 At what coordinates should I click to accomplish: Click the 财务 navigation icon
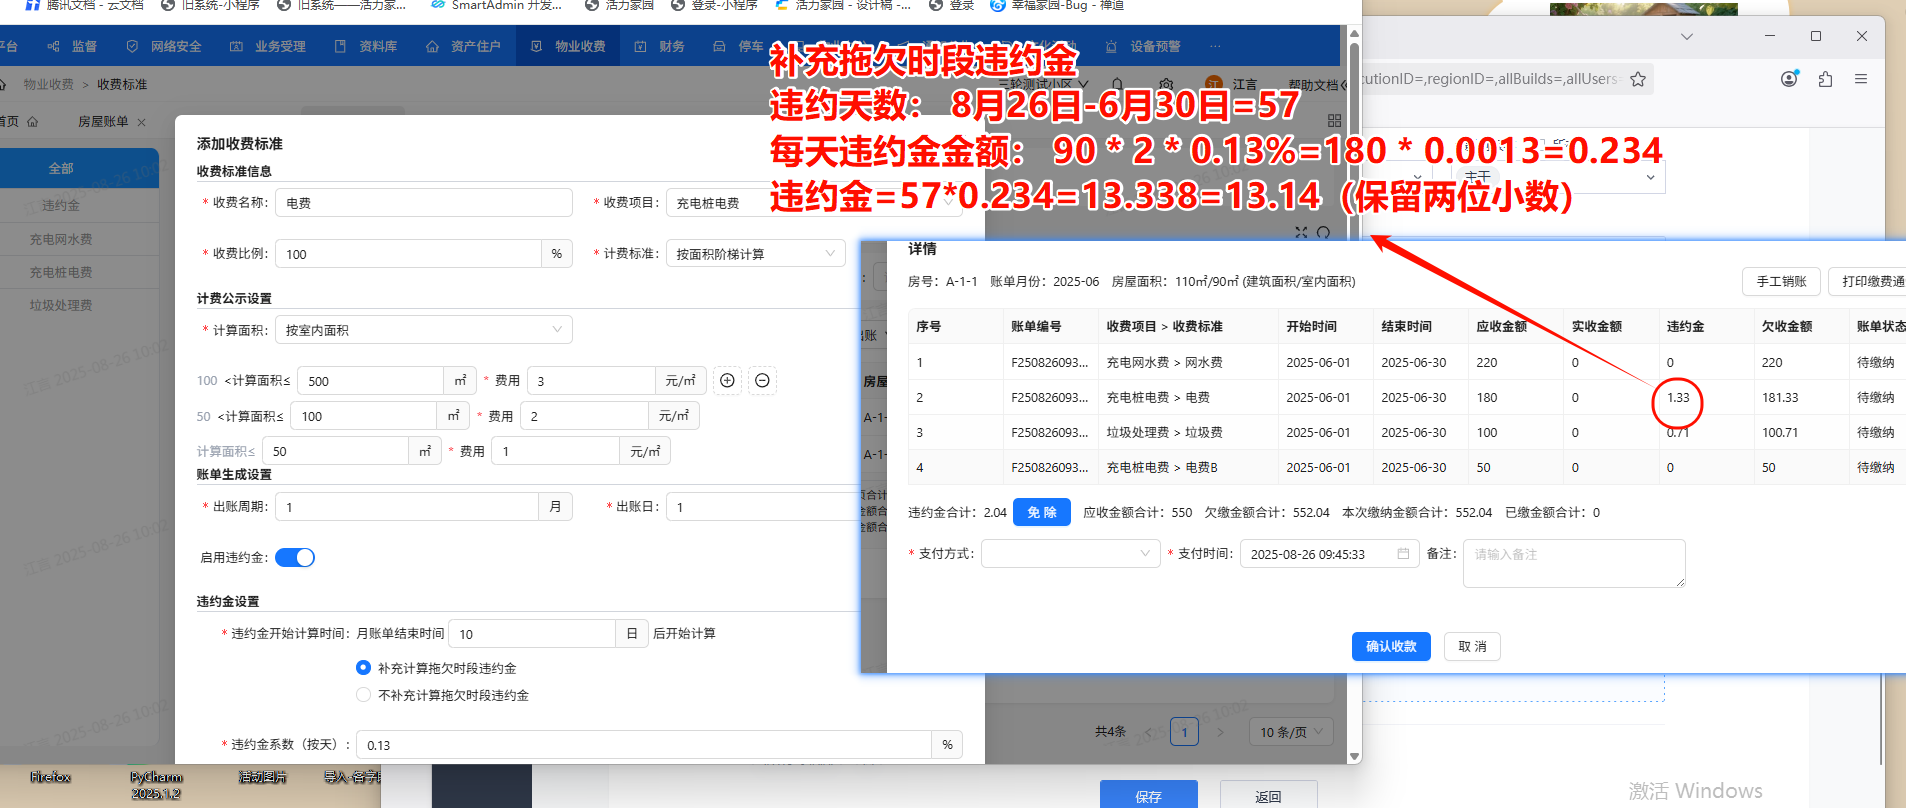pyautogui.click(x=640, y=46)
